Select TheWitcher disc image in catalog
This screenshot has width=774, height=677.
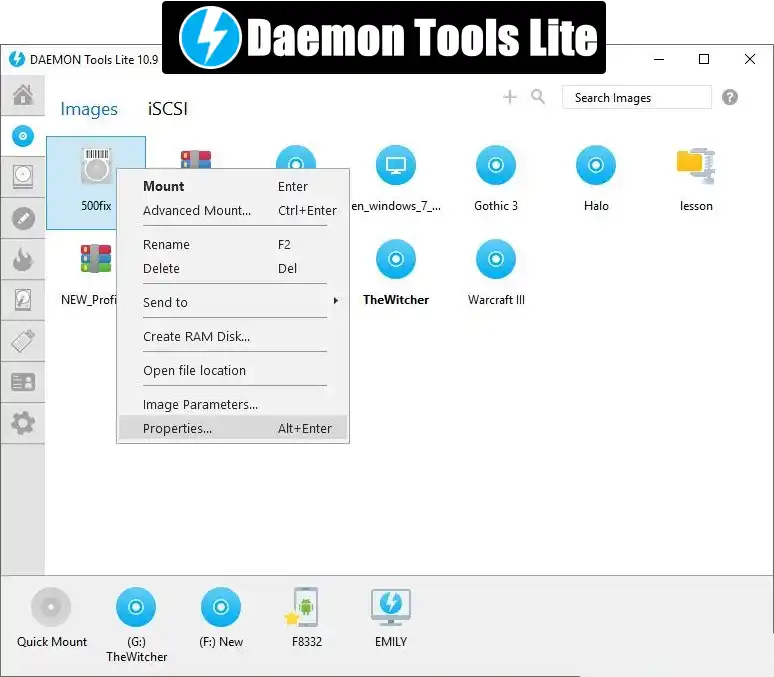tap(395, 259)
